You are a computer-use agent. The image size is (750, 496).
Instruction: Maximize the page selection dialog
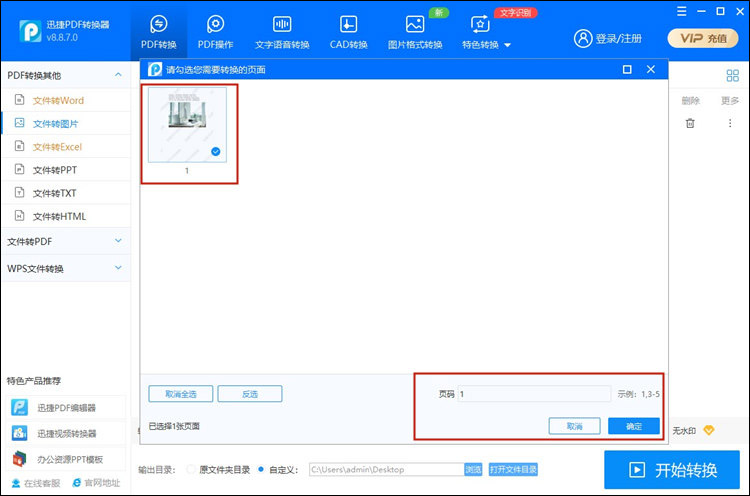pos(627,69)
